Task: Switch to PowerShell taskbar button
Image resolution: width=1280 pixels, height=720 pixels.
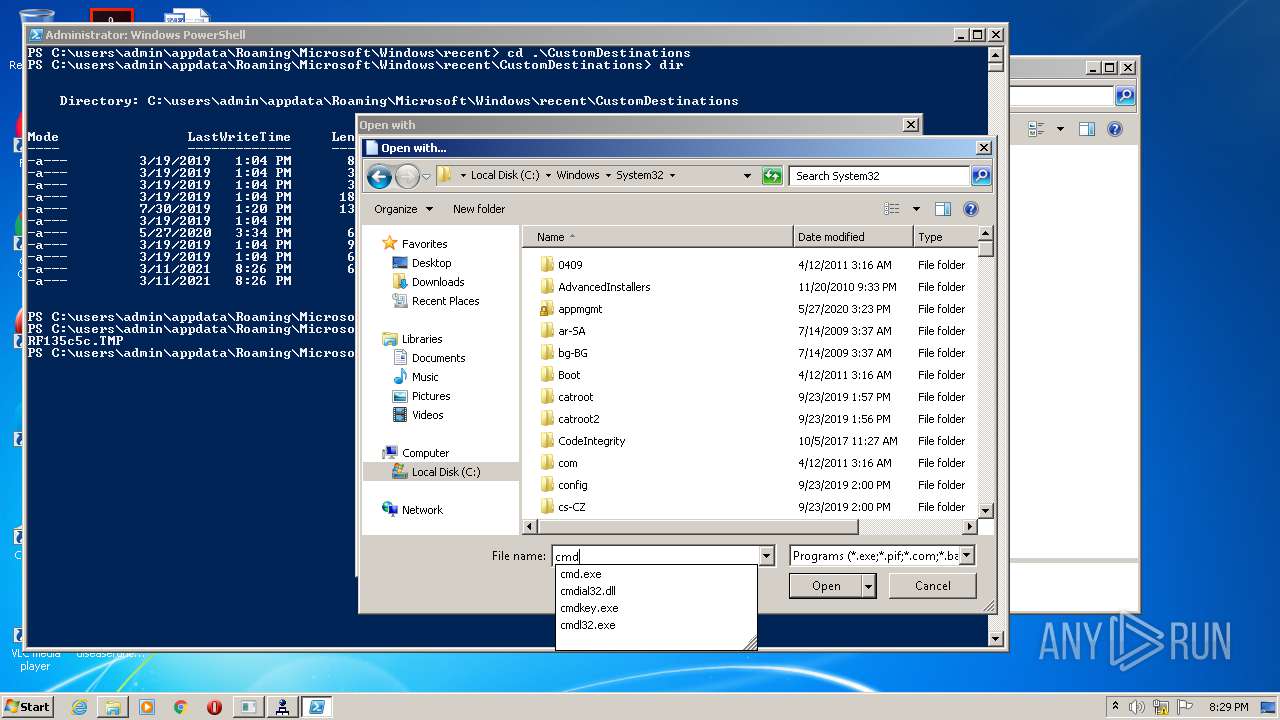Action: tap(316, 707)
